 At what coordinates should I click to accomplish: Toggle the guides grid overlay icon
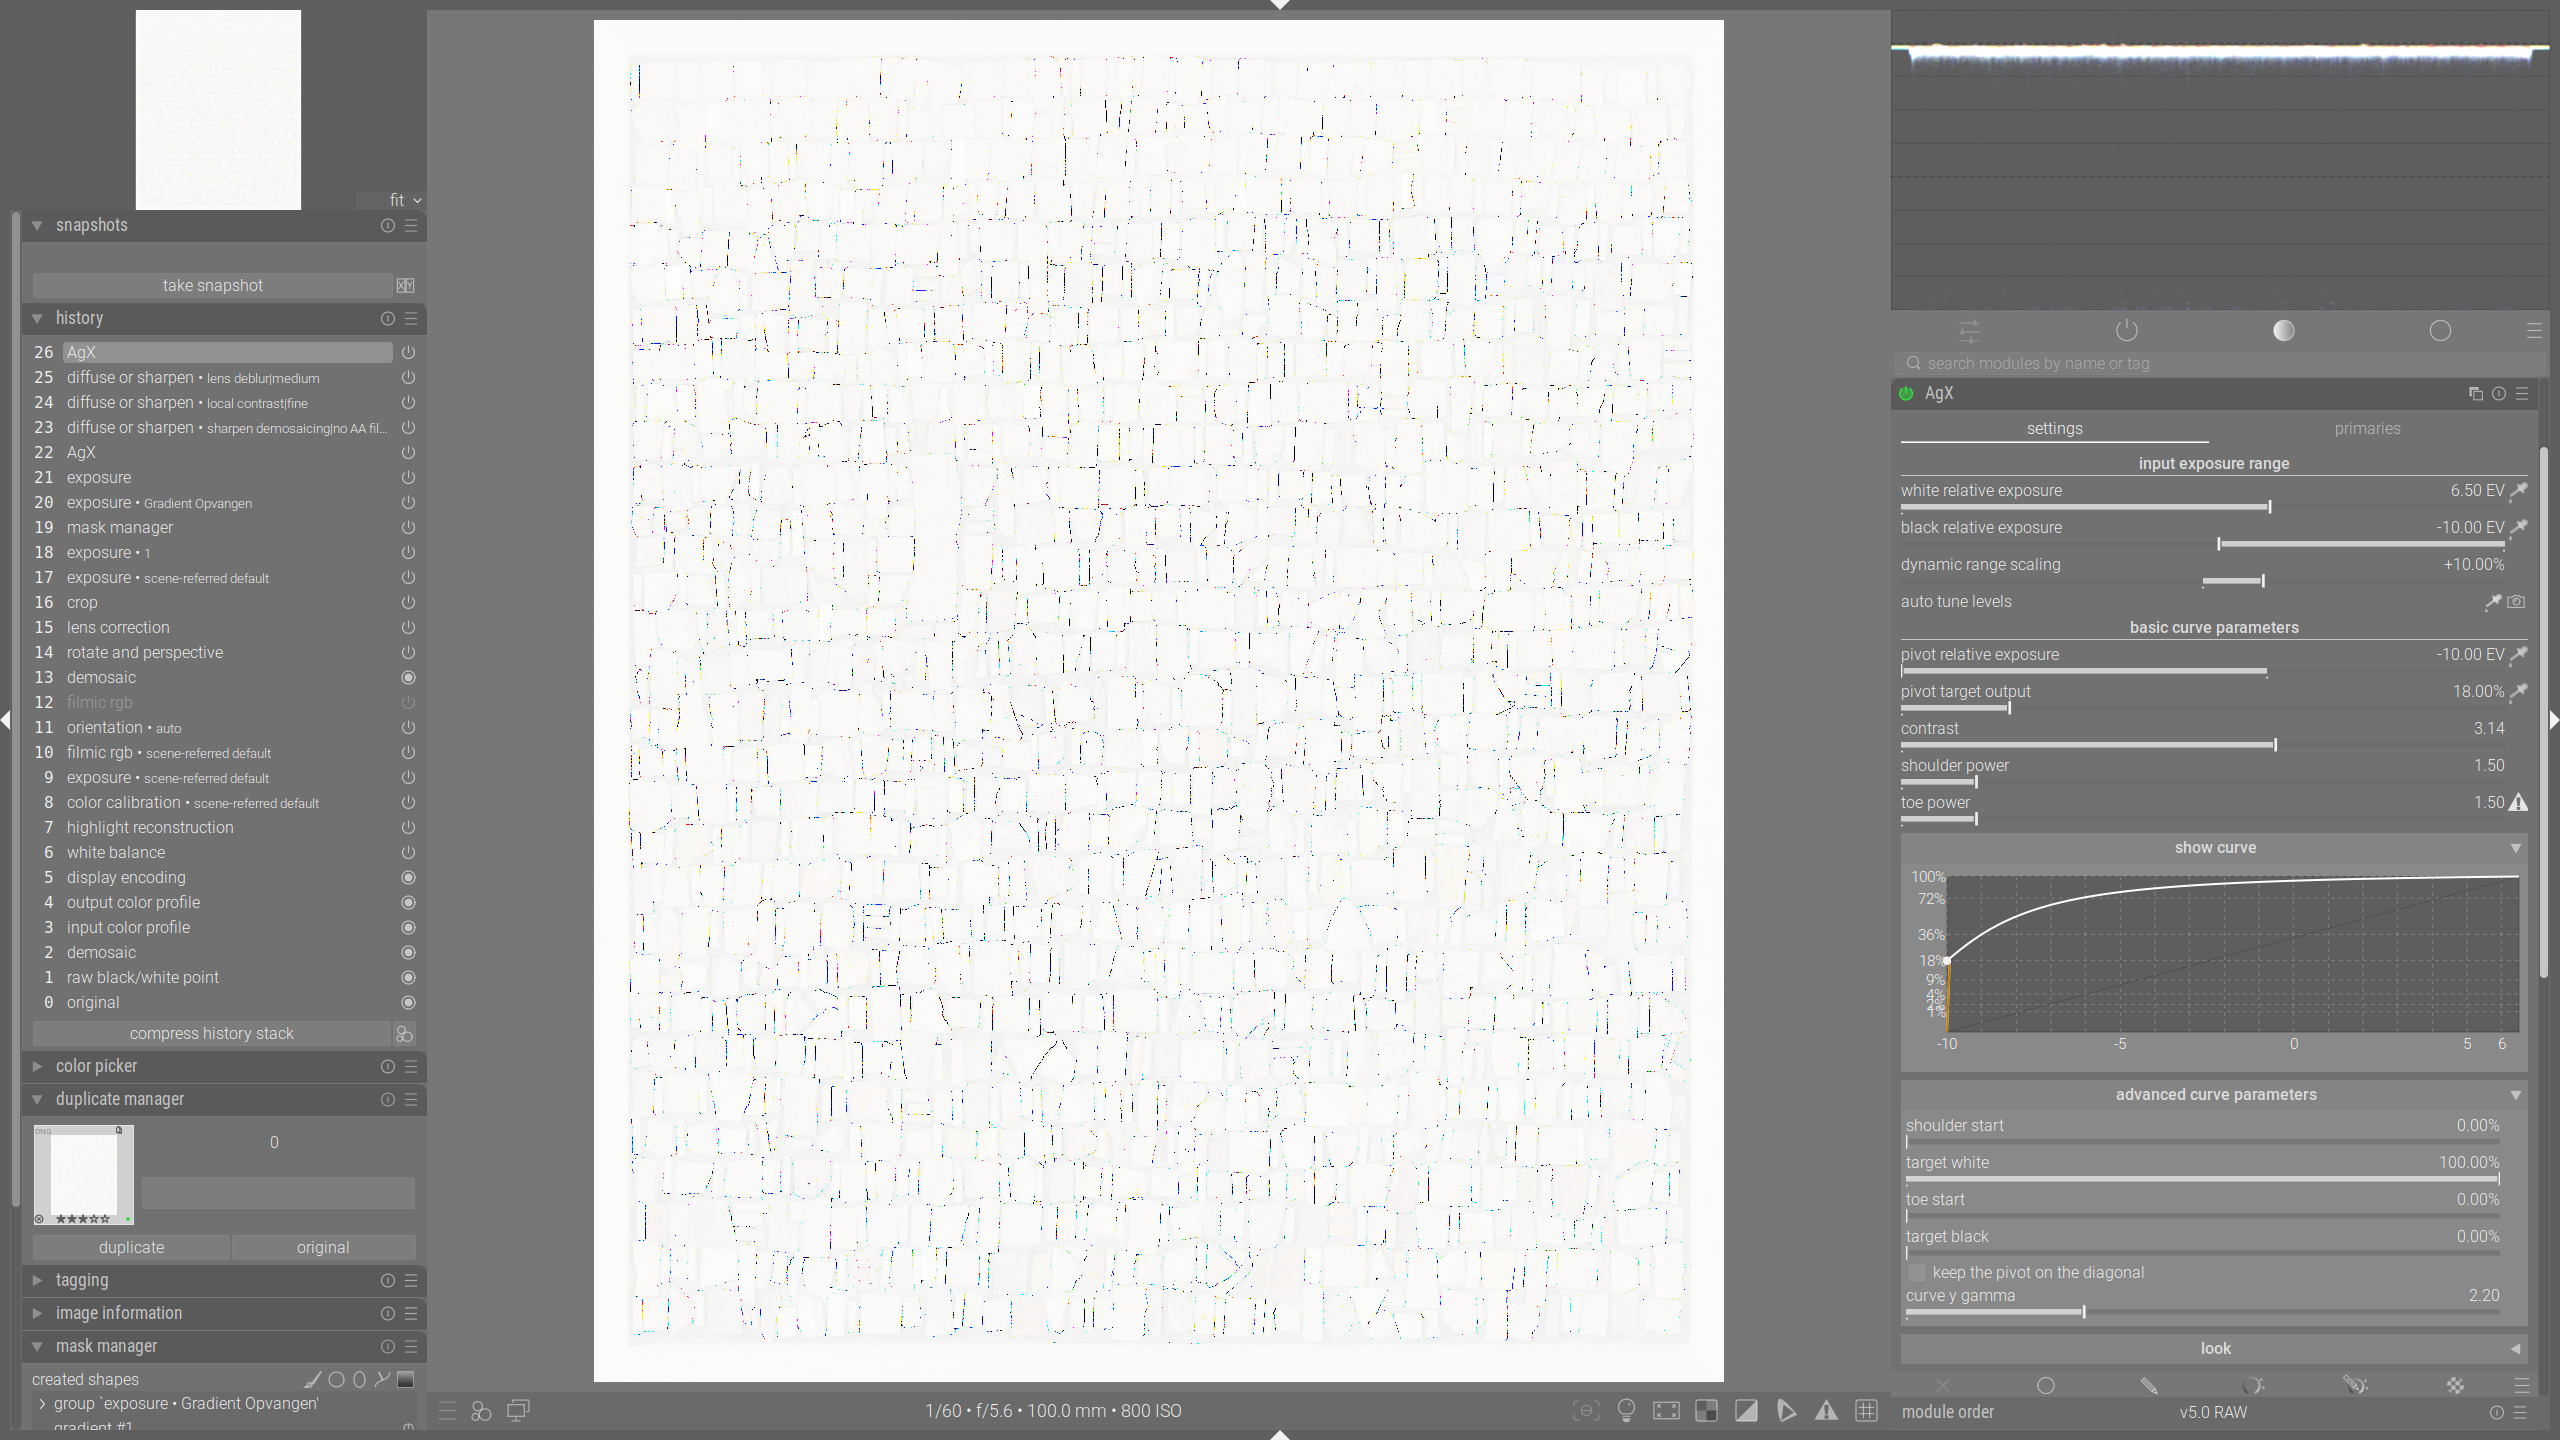1866,1411
